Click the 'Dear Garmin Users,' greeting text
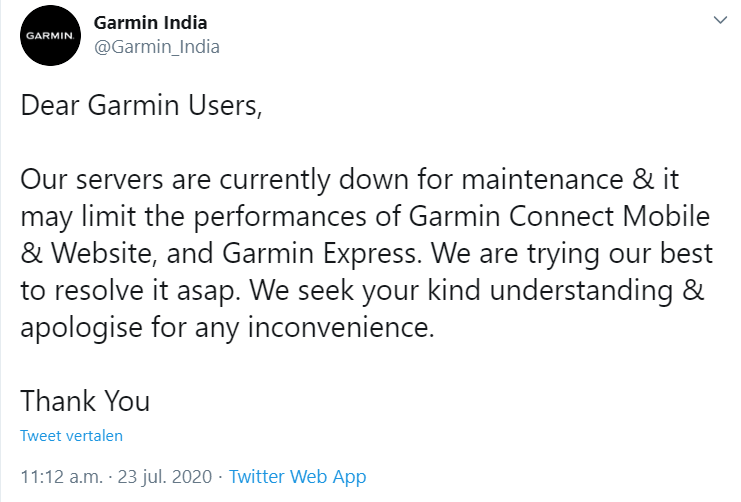This screenshot has height=502, width=741. pos(141,107)
